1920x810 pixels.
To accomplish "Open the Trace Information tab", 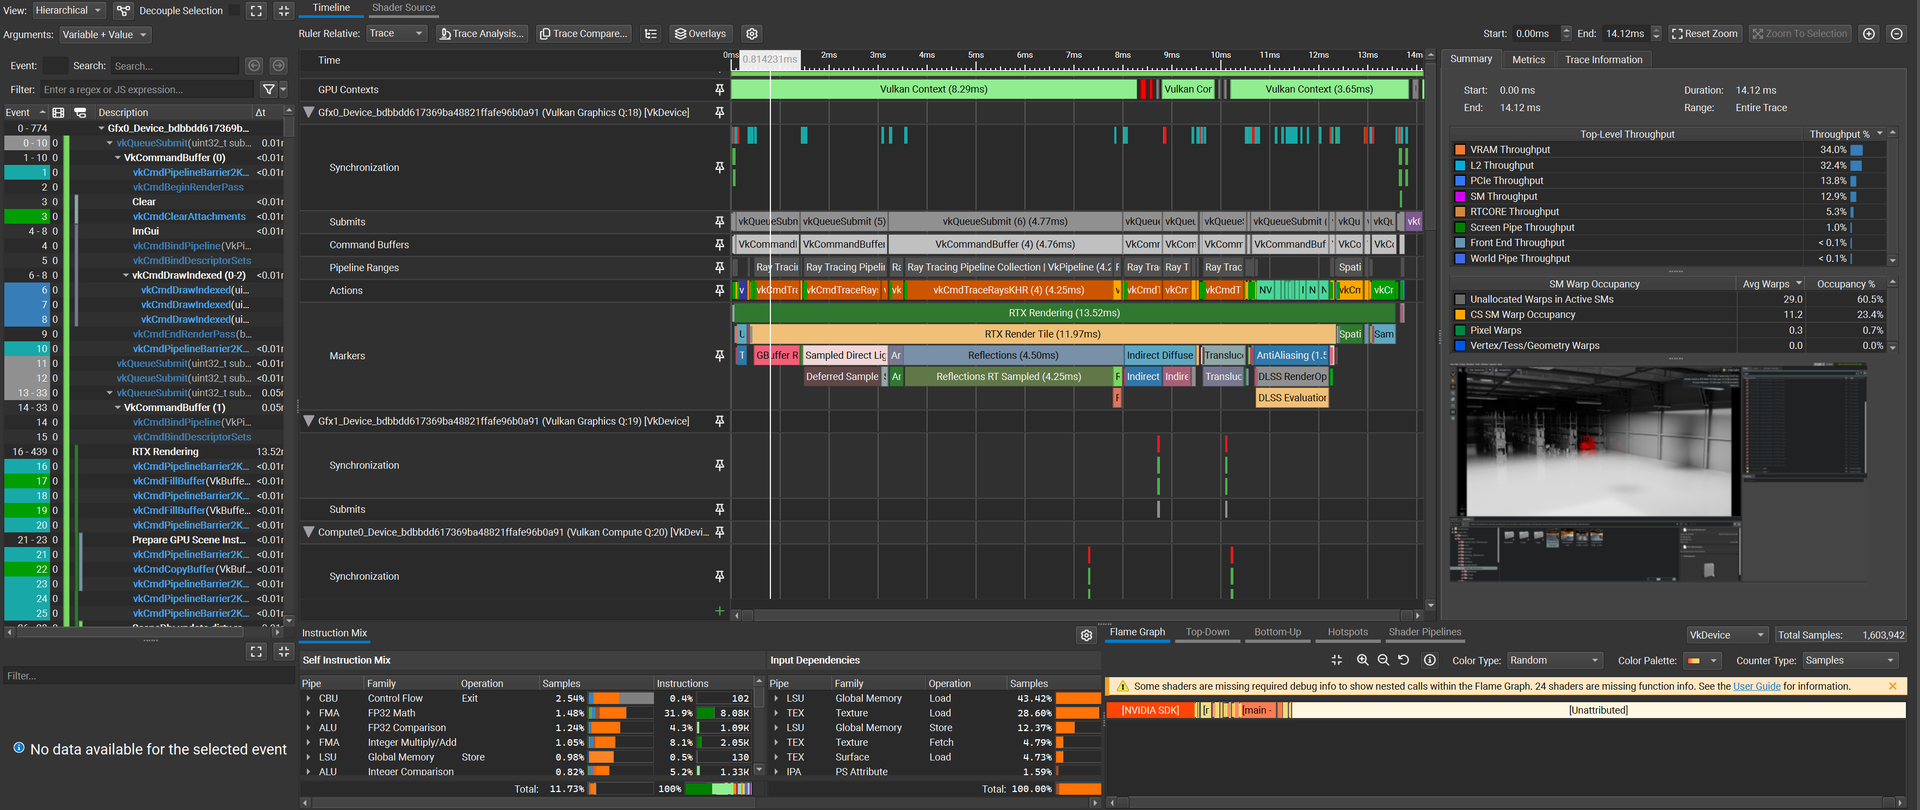I will [1604, 60].
